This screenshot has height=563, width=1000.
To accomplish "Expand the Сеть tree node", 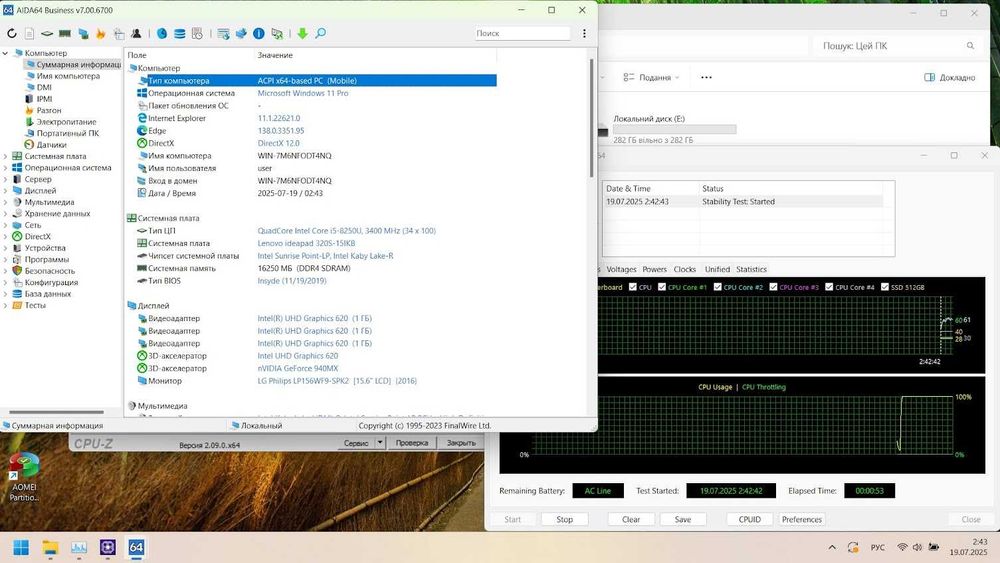I will pos(6,225).
